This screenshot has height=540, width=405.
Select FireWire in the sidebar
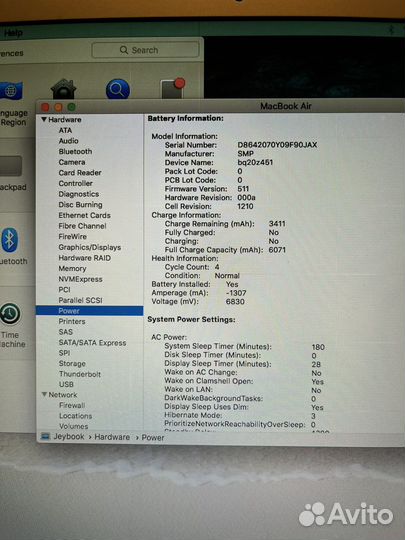tap(72, 237)
